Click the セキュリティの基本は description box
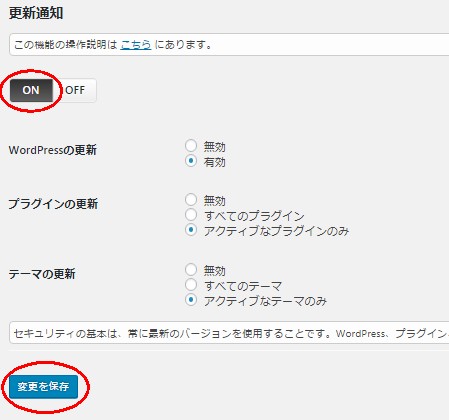Image resolution: width=449 pixels, height=420 pixels. tap(229, 333)
